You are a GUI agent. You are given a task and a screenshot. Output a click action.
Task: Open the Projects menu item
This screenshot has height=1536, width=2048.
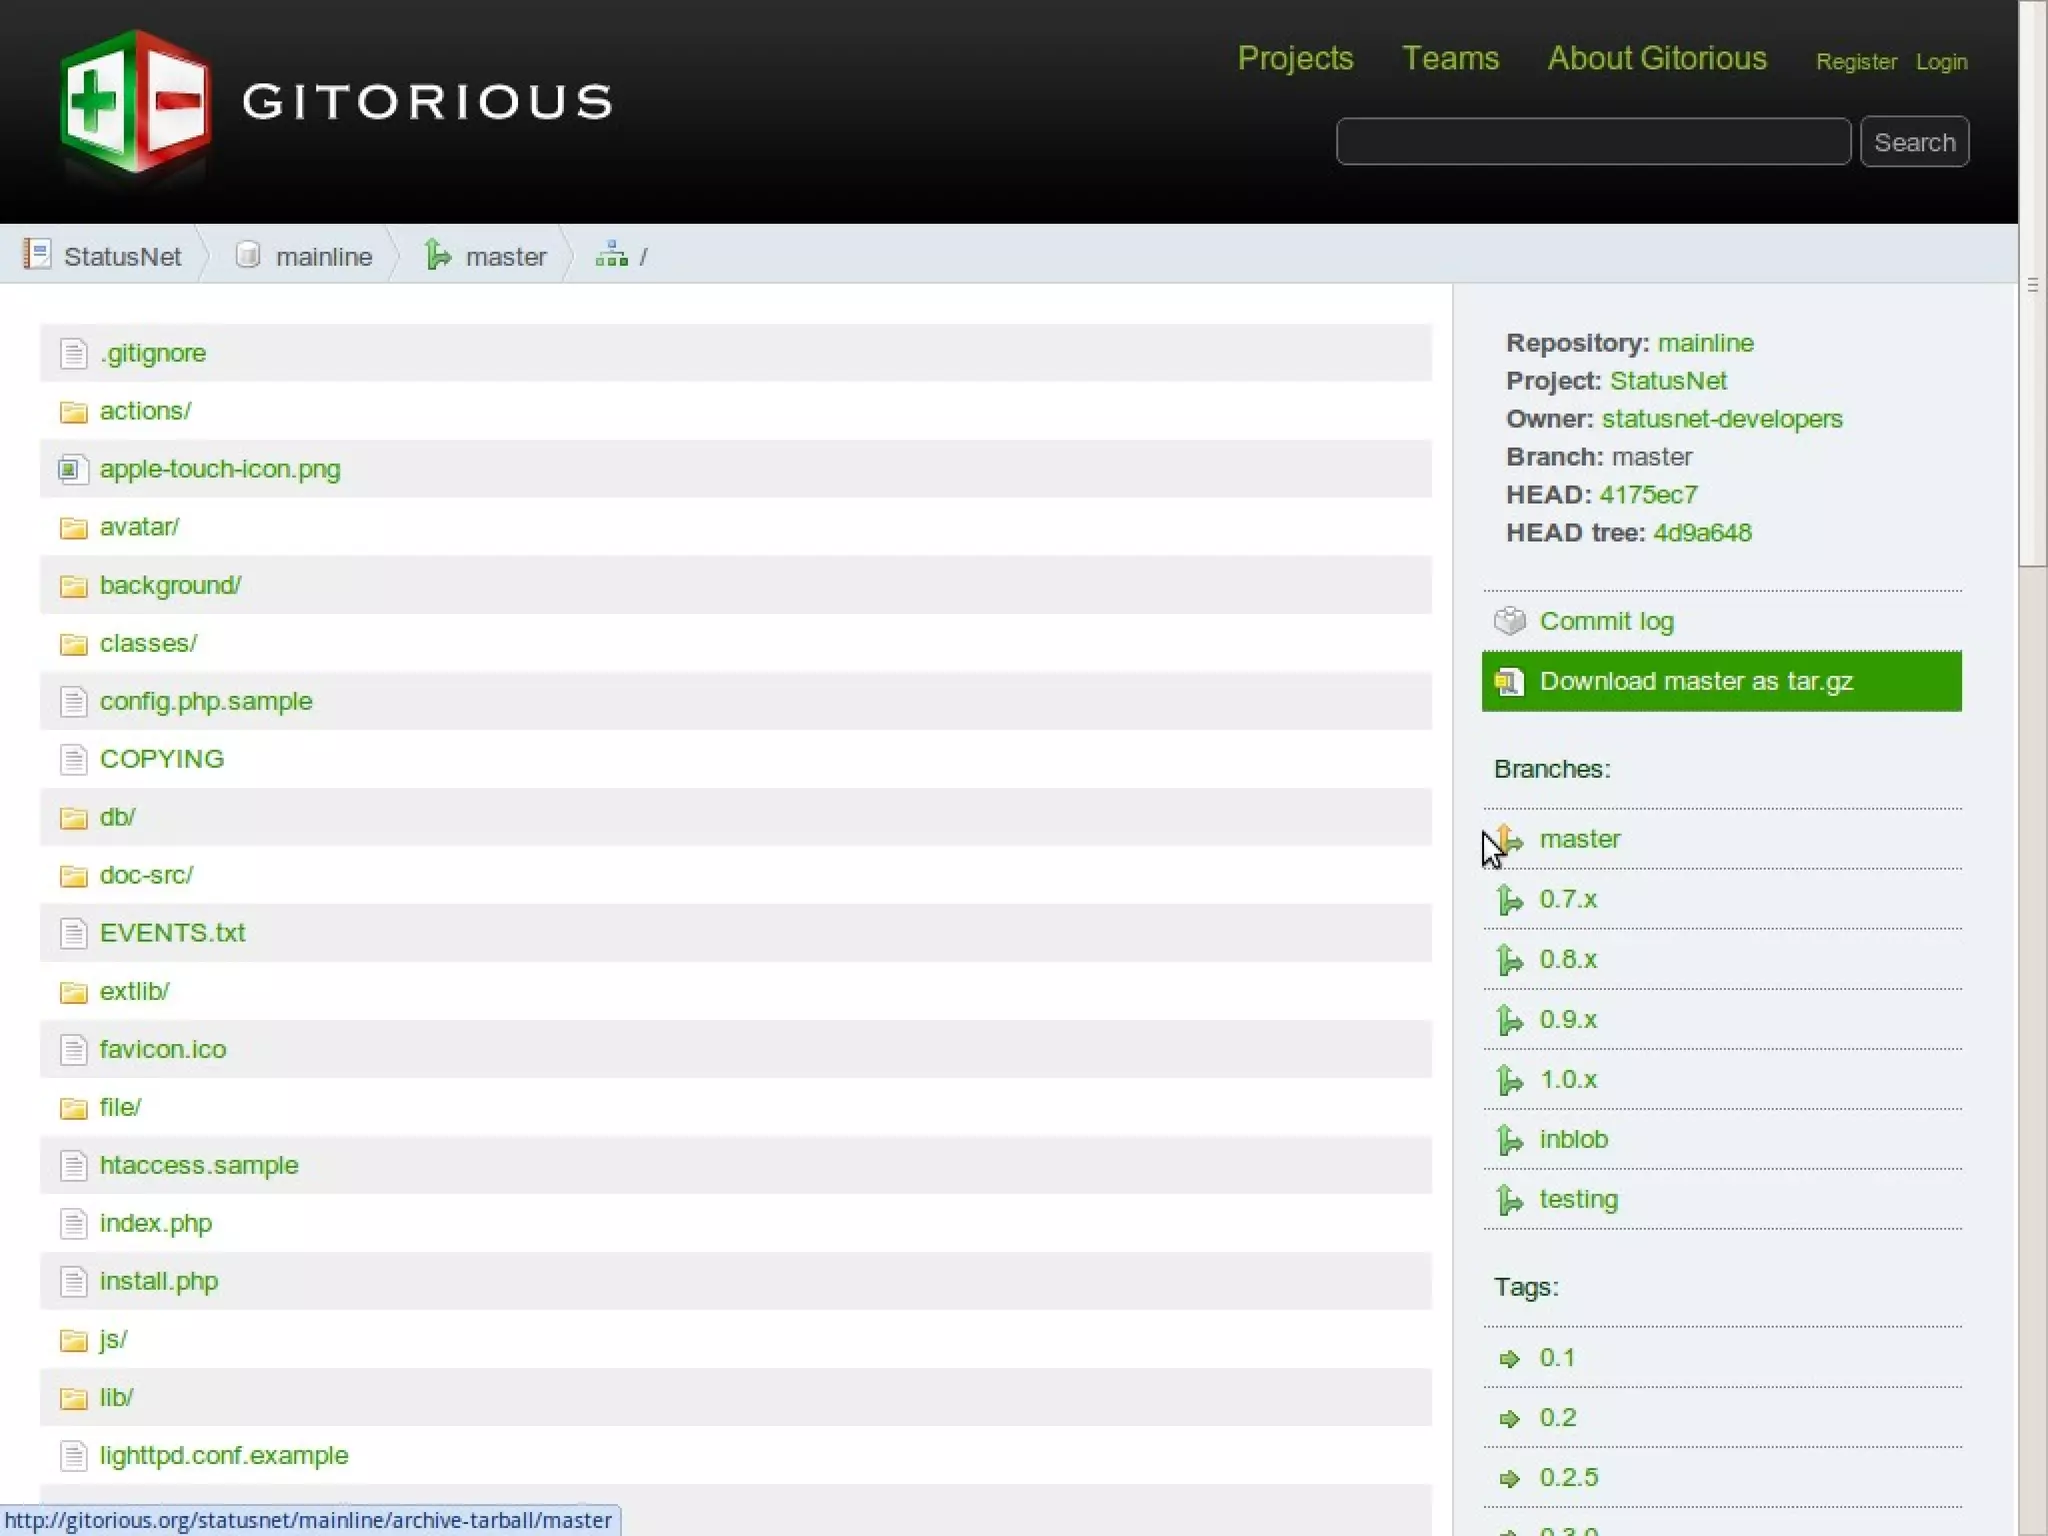1295,58
